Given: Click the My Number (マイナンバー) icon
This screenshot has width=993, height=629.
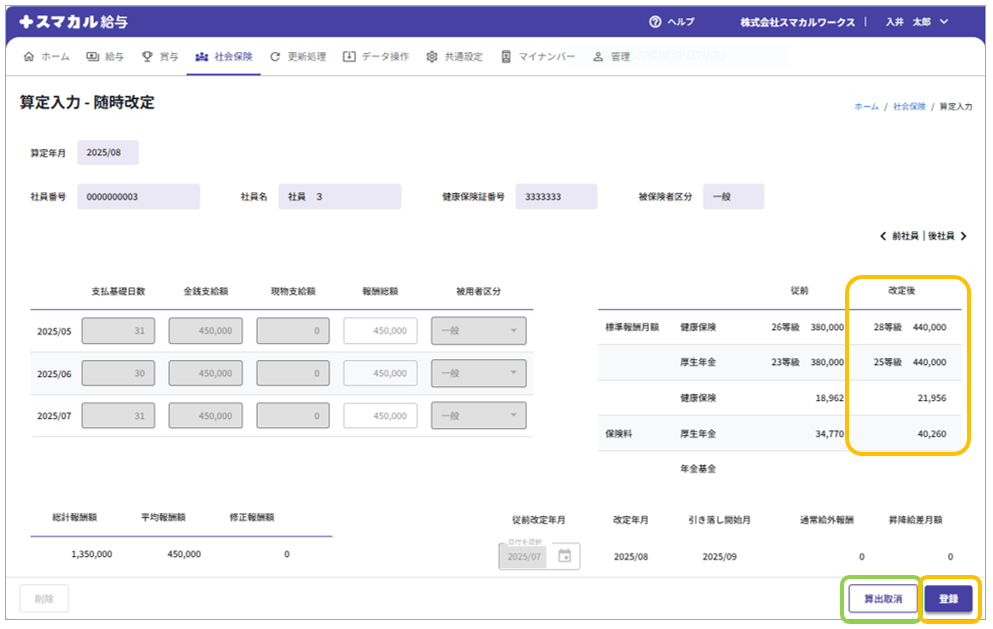Looking at the screenshot, I should point(506,57).
